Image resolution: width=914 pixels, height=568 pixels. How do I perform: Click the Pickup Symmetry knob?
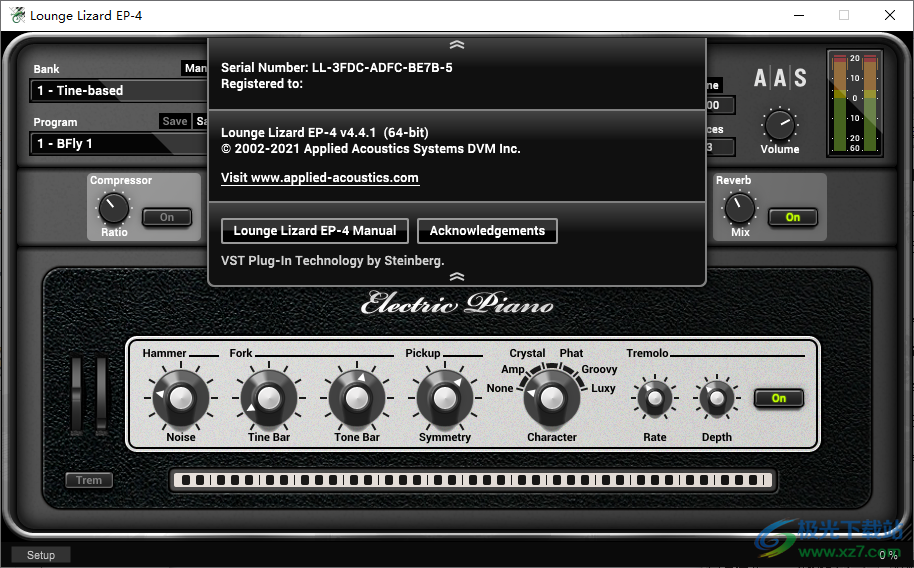point(444,398)
